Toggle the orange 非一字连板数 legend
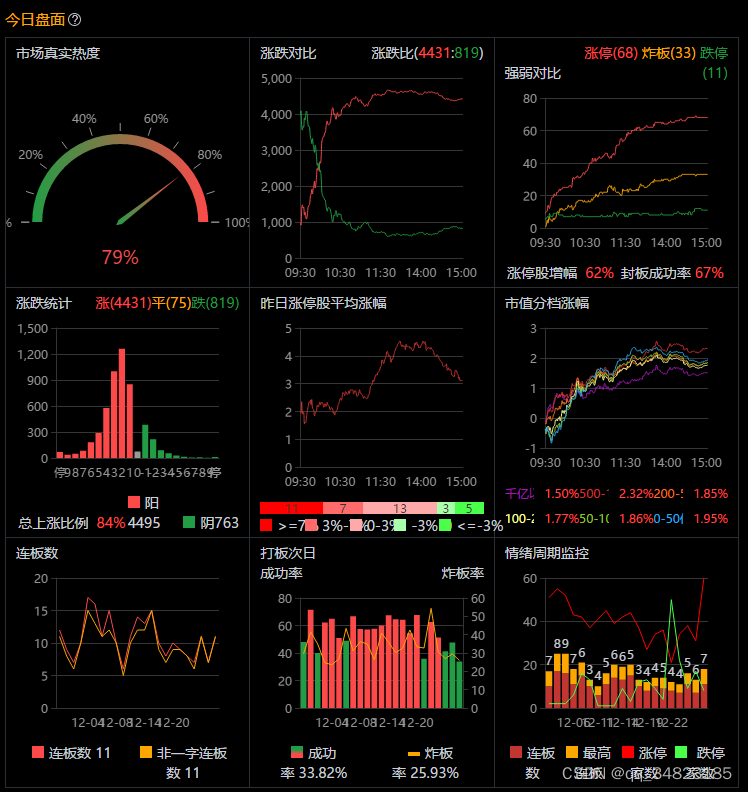748x792 pixels. 184,763
